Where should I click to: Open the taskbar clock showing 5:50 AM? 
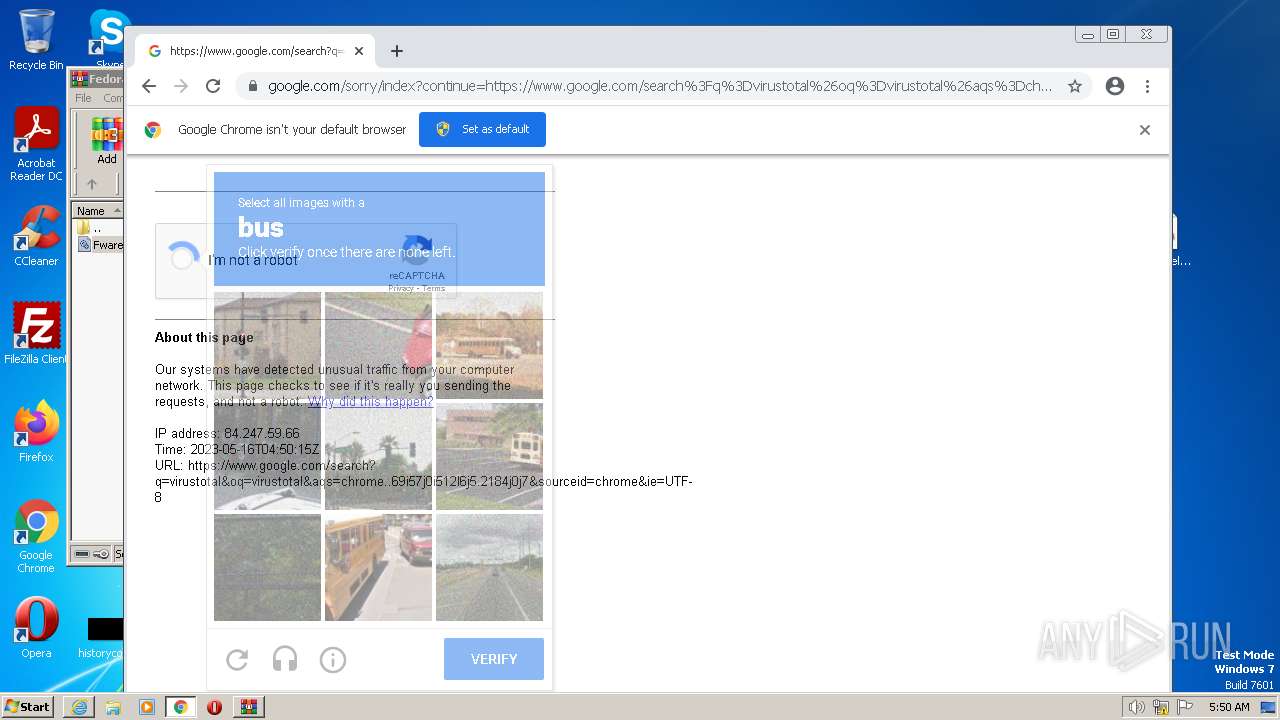click(x=1229, y=707)
